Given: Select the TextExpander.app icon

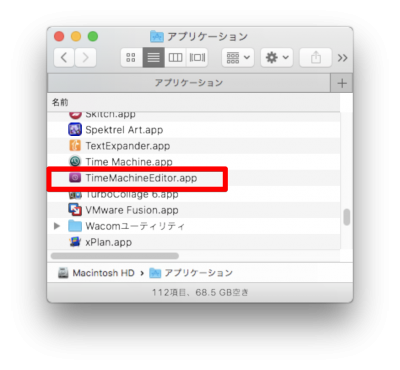Looking at the screenshot, I should click(75, 146).
